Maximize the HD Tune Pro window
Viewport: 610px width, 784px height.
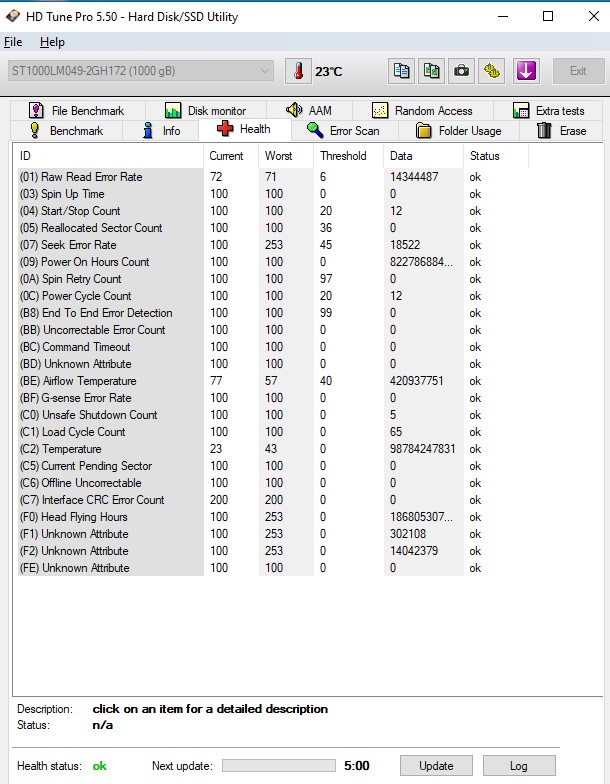548,16
